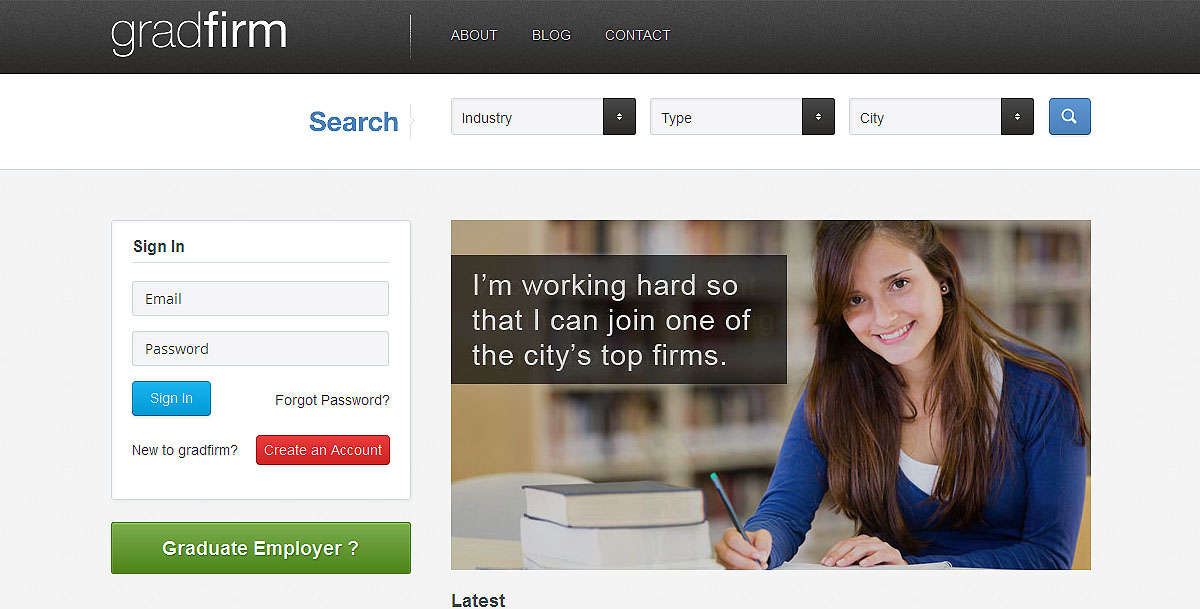The height and width of the screenshot is (609, 1200).
Task: Open the City dropdown arrow
Action: click(1017, 117)
